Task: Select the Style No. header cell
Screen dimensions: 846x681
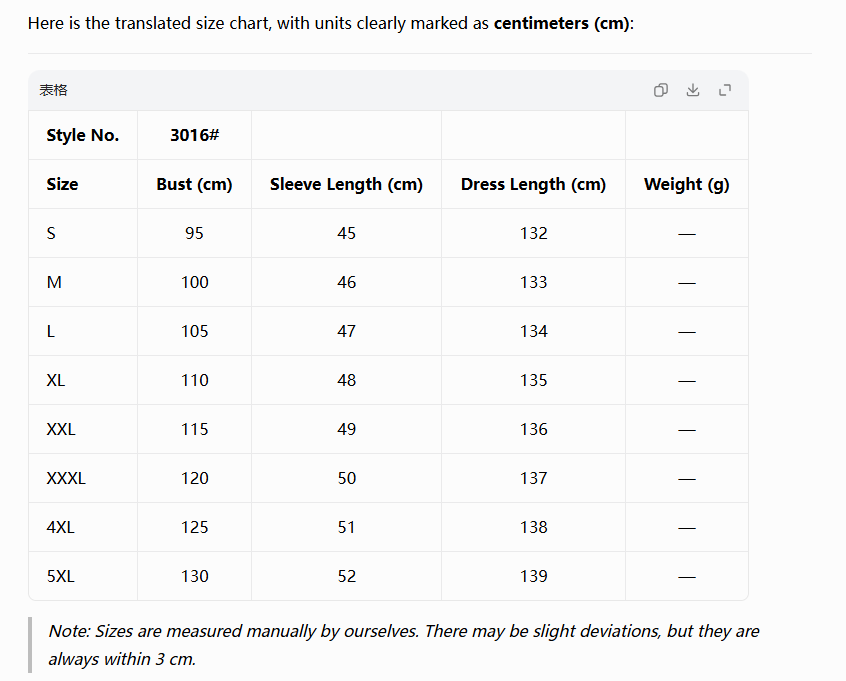Action: click(x=83, y=135)
